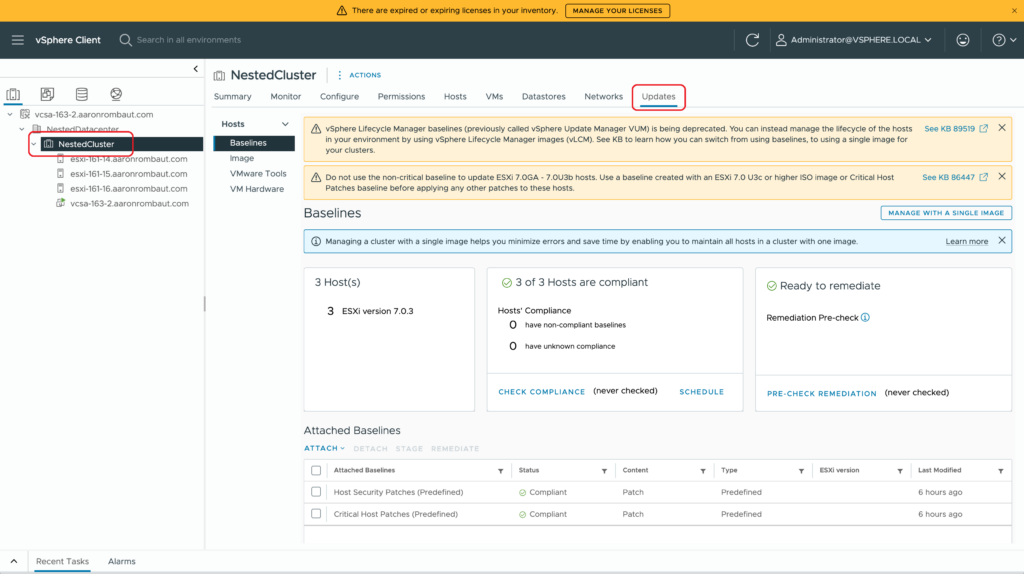1024x574 pixels.
Task: Collapse the NestedCluster tree node
Action: [34, 144]
